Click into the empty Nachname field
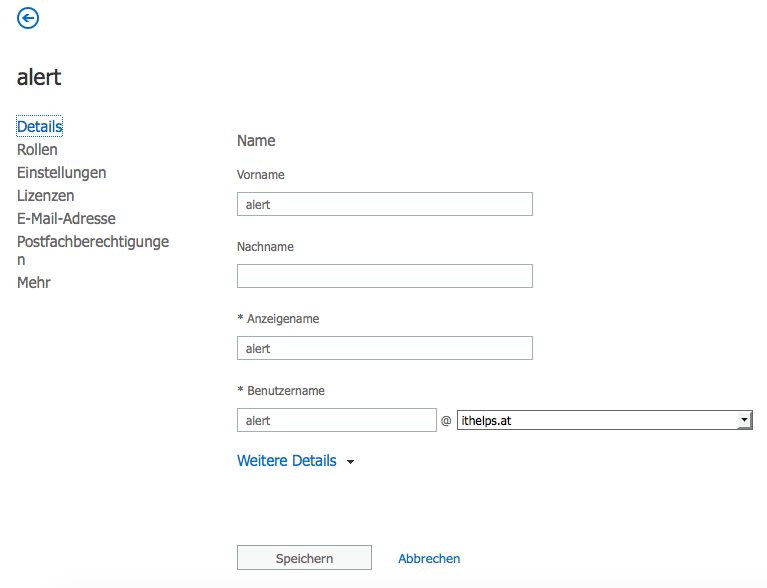767x588 pixels. tap(385, 276)
